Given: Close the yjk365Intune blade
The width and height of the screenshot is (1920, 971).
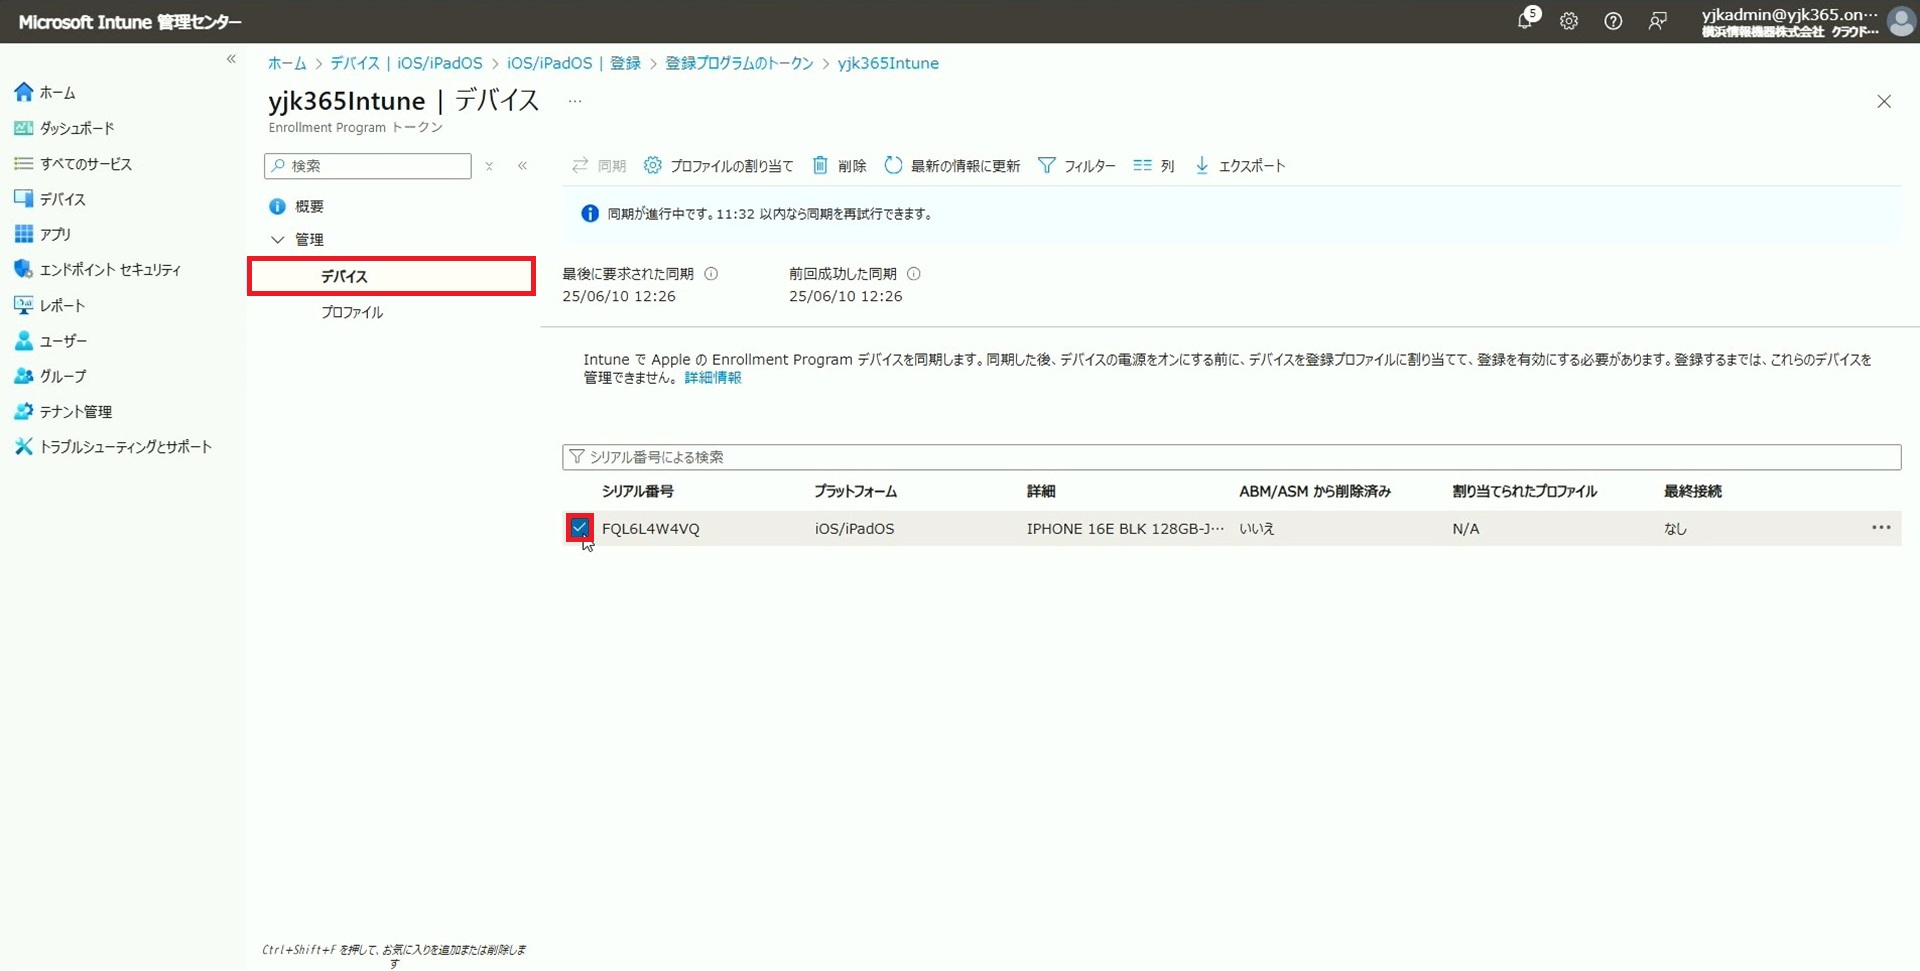Looking at the screenshot, I should (1884, 102).
